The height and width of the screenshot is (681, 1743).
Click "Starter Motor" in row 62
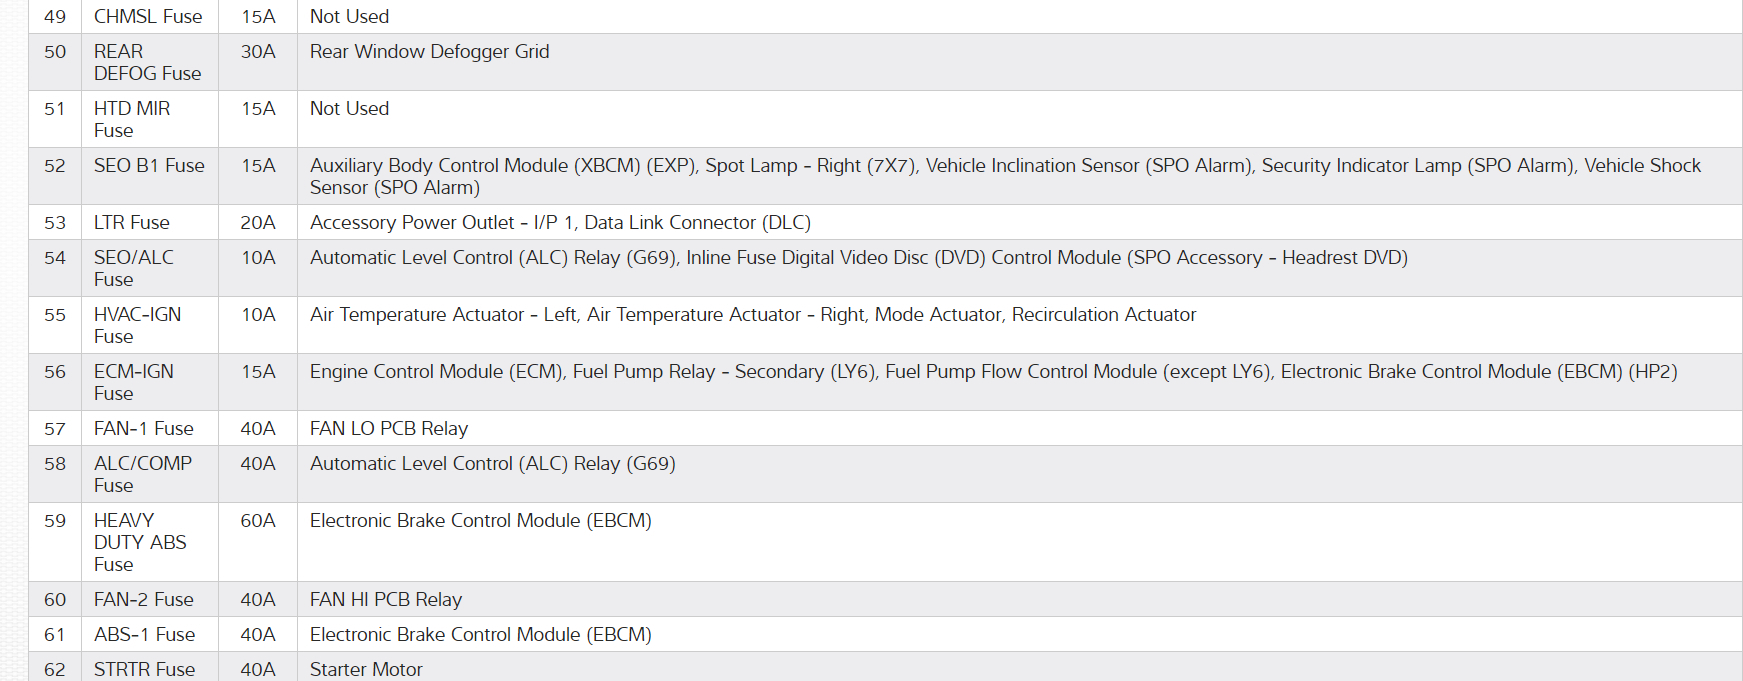[x=366, y=669]
